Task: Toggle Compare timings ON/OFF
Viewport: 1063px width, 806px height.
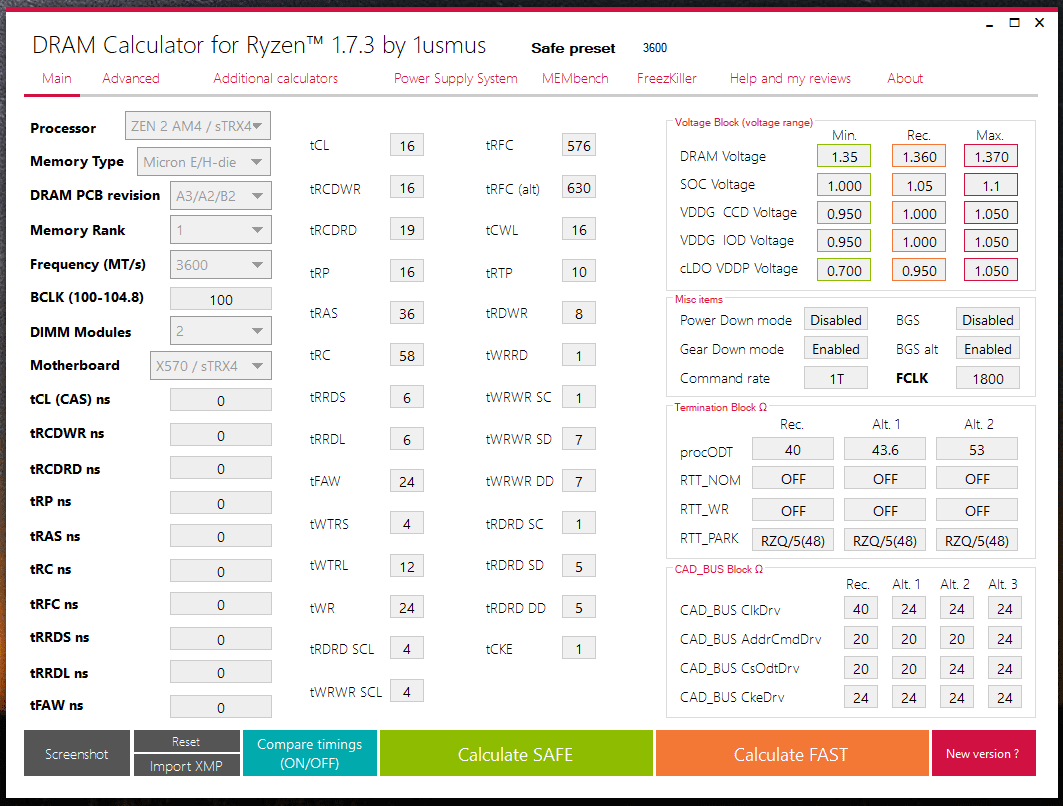Action: 309,753
